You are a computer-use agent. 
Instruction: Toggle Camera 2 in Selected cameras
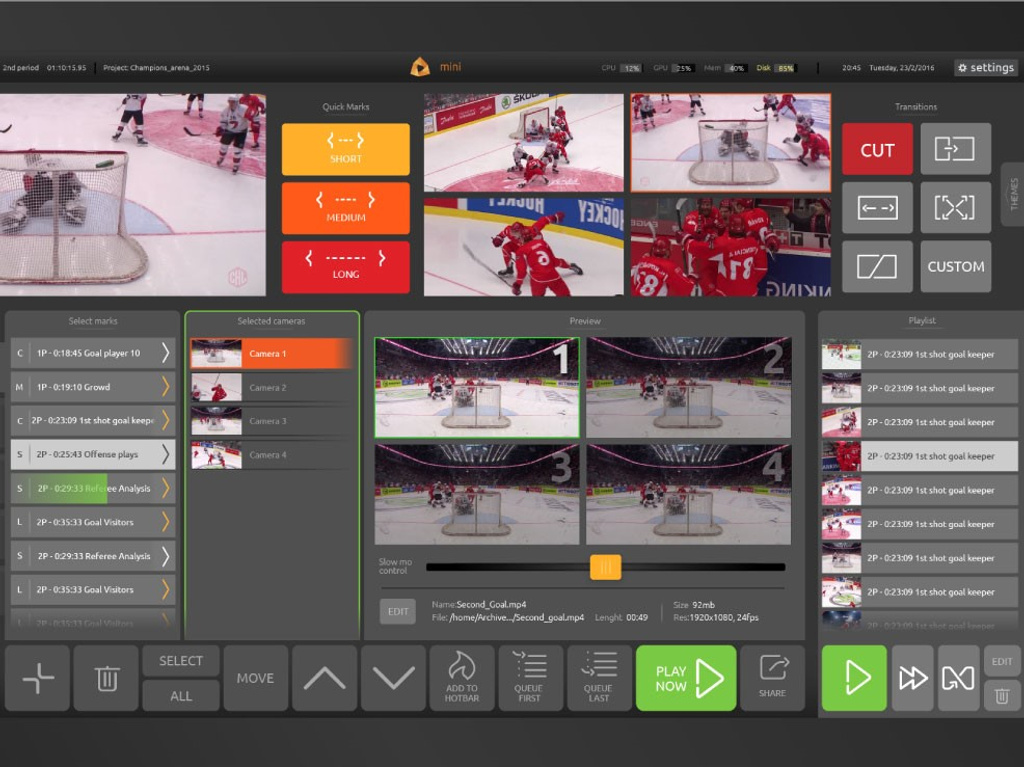[270, 388]
